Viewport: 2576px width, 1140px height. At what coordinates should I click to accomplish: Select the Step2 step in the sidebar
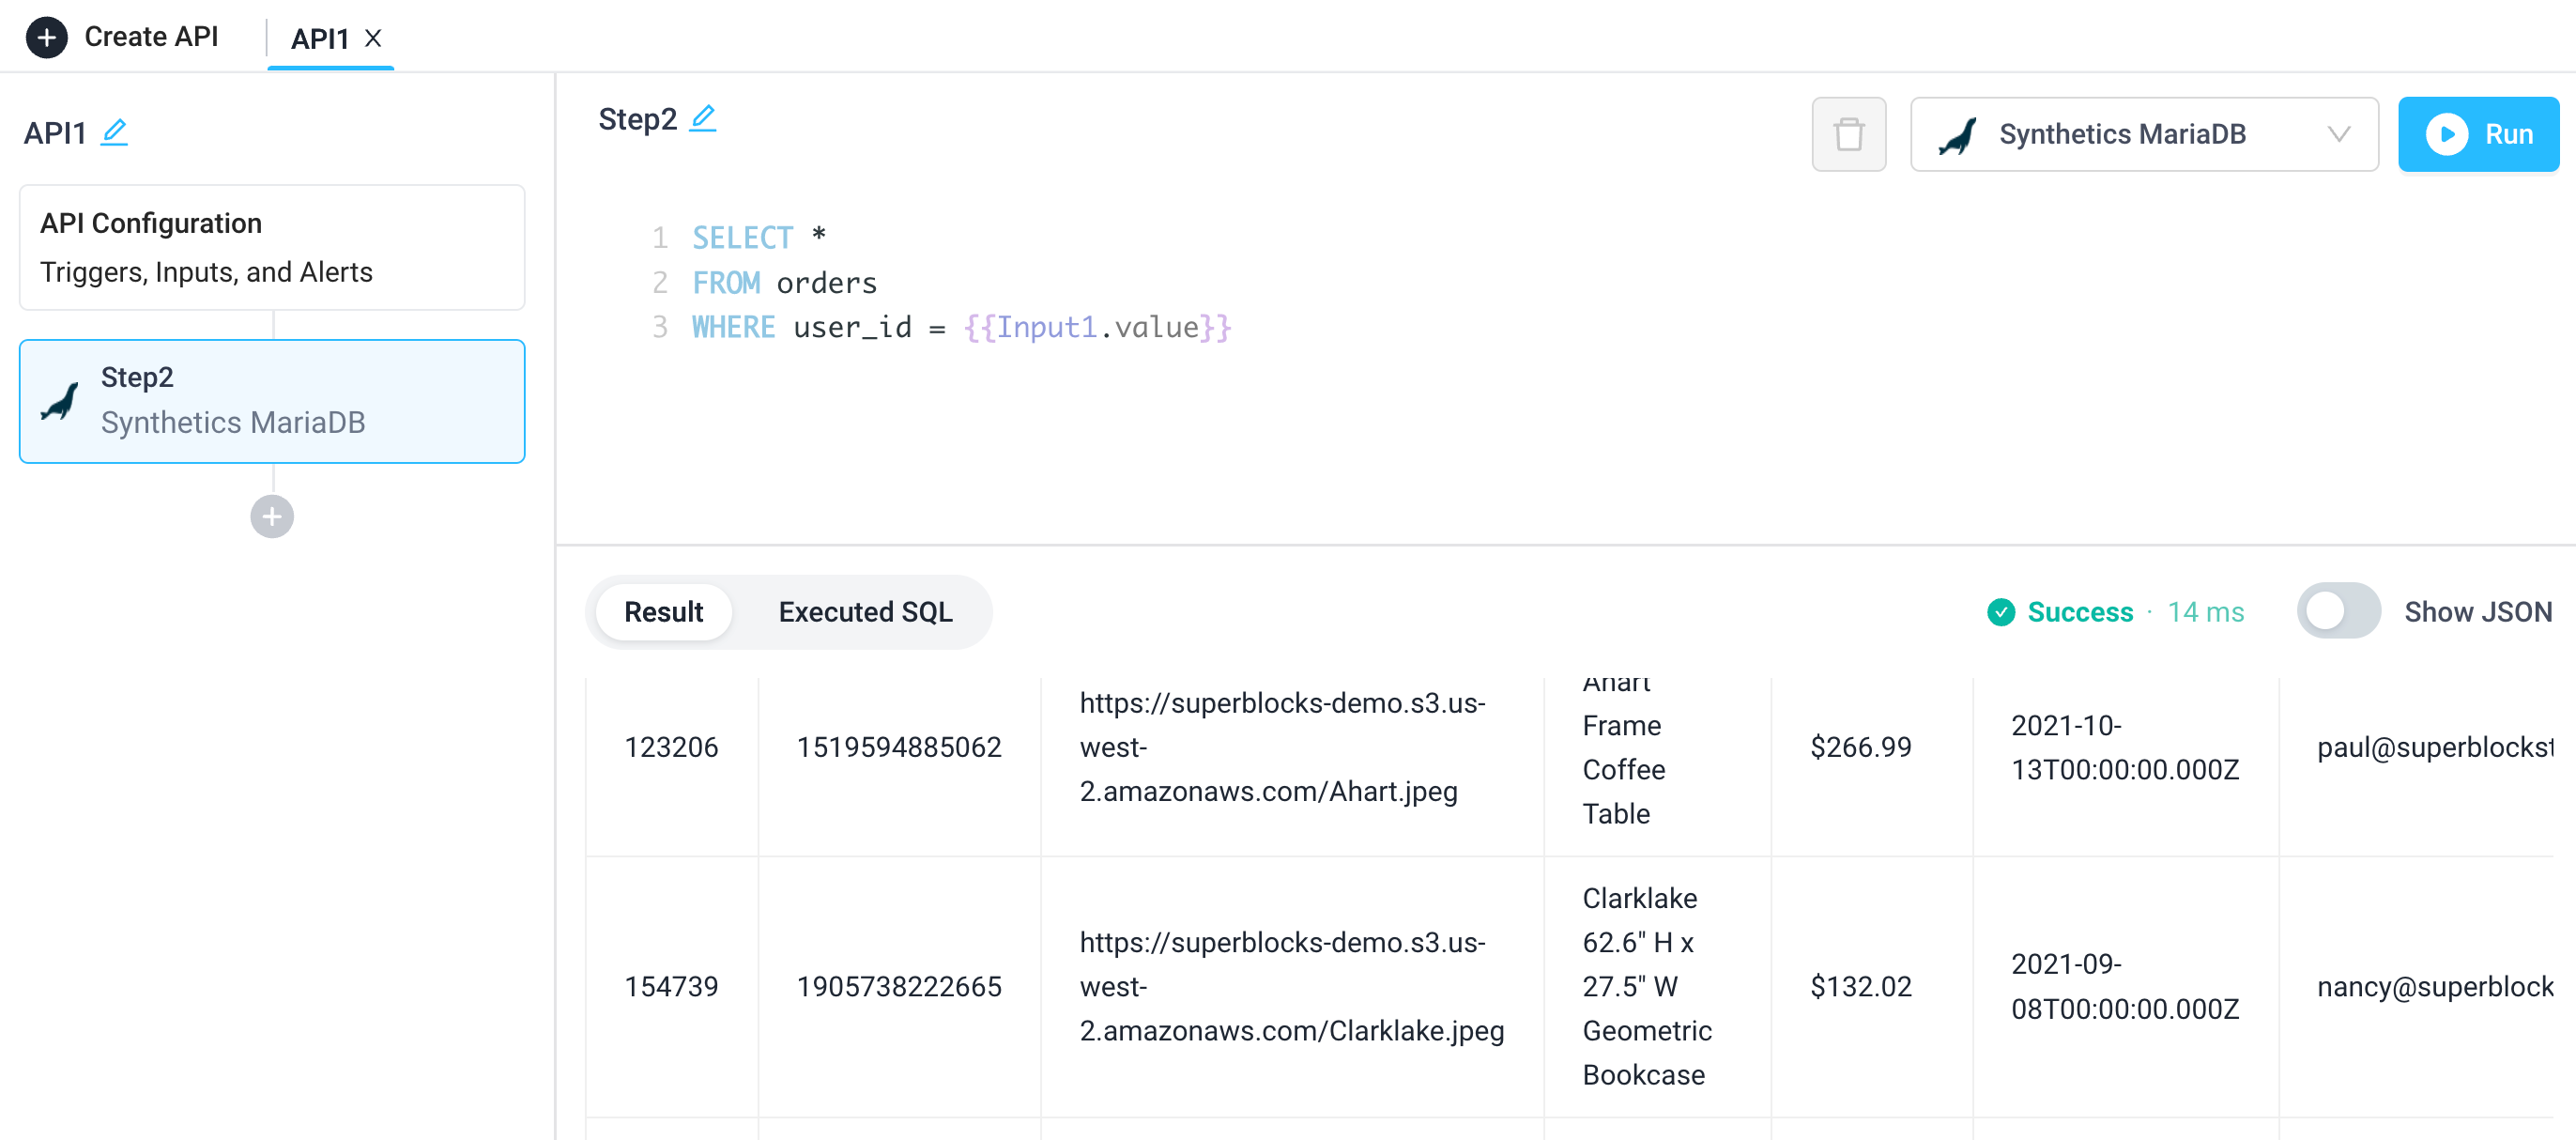click(x=271, y=400)
